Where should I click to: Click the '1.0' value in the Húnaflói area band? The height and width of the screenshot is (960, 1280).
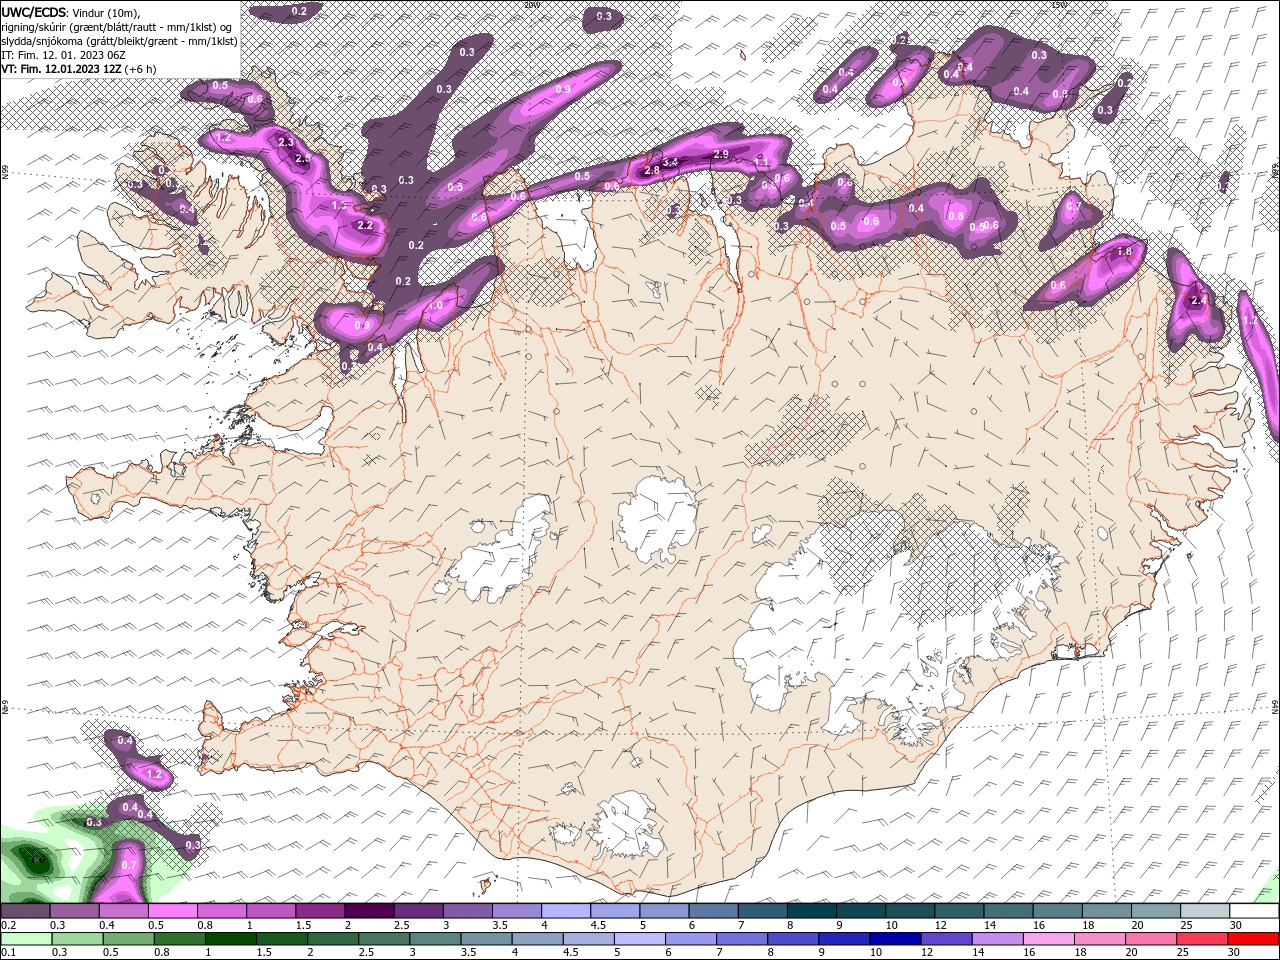(436, 306)
